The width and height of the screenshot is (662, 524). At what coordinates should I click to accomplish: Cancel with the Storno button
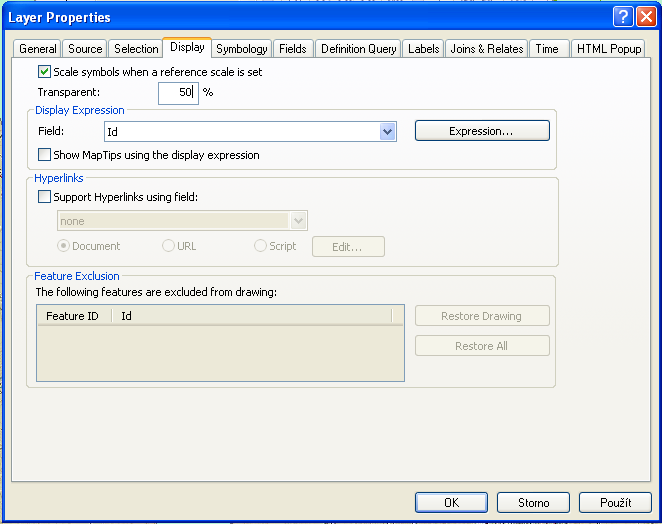[x=533, y=502]
